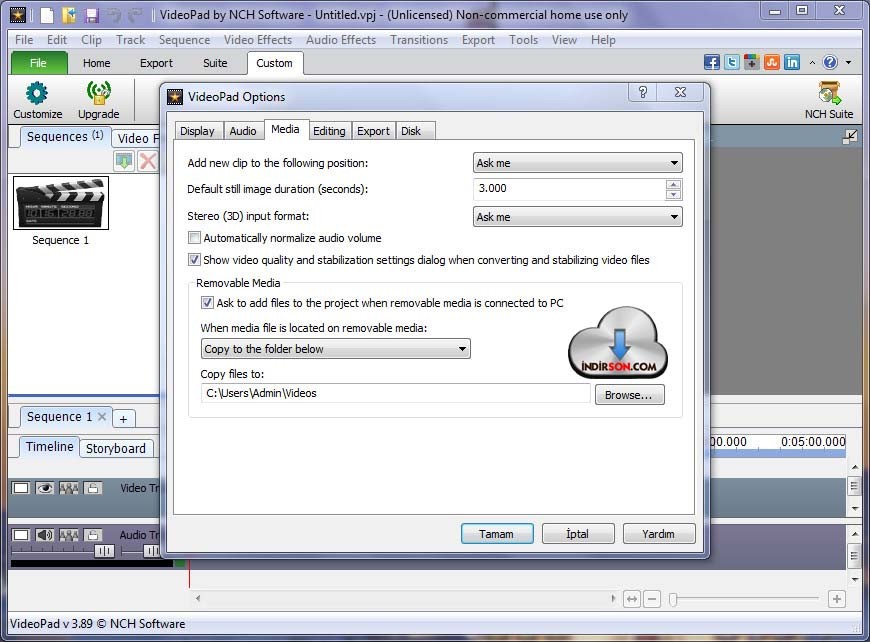This screenshot has height=642, width=870.
Task: Share on StumbleUpon icon
Action: pos(771,62)
